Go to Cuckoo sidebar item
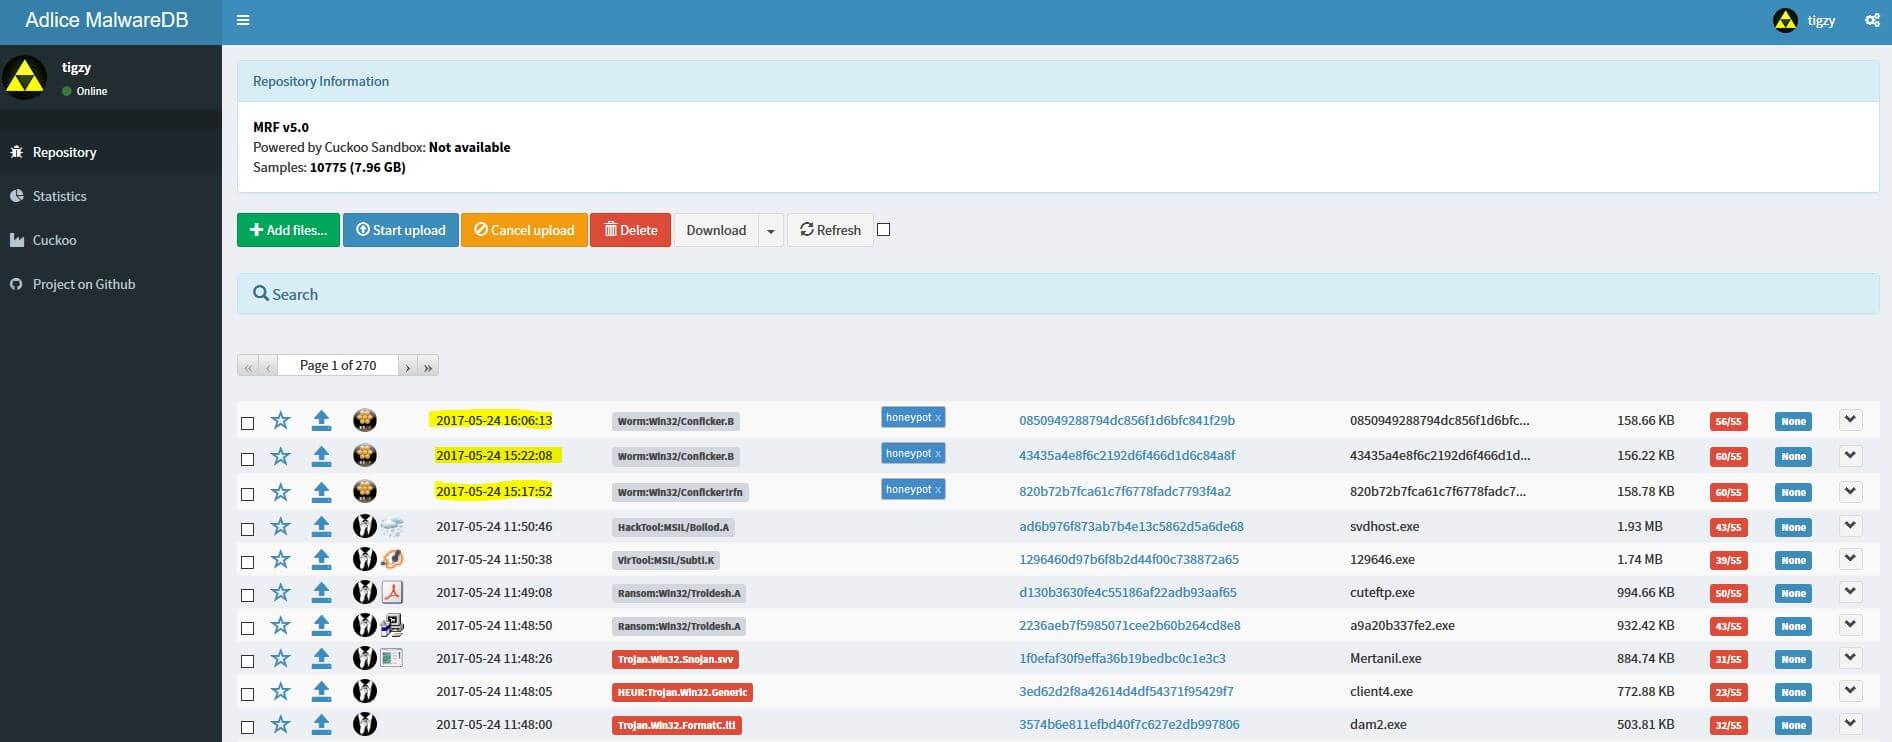This screenshot has width=1892, height=742. tap(54, 240)
